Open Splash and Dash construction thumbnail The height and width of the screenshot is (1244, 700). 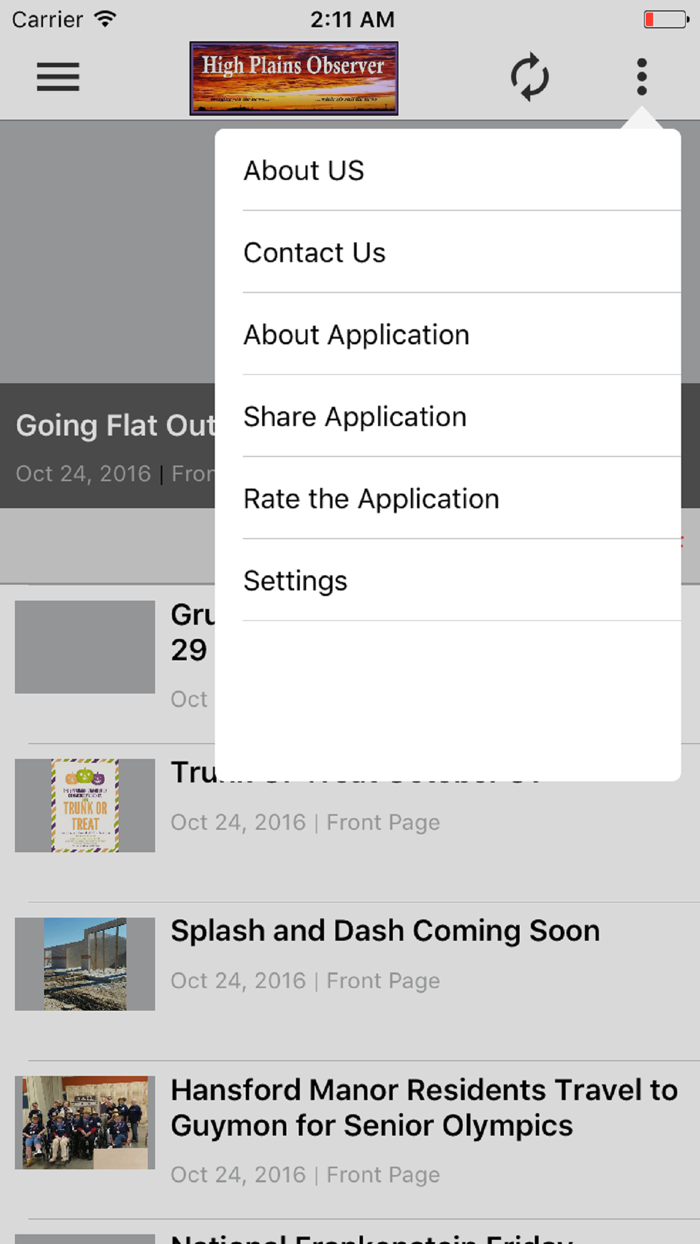(x=85, y=964)
